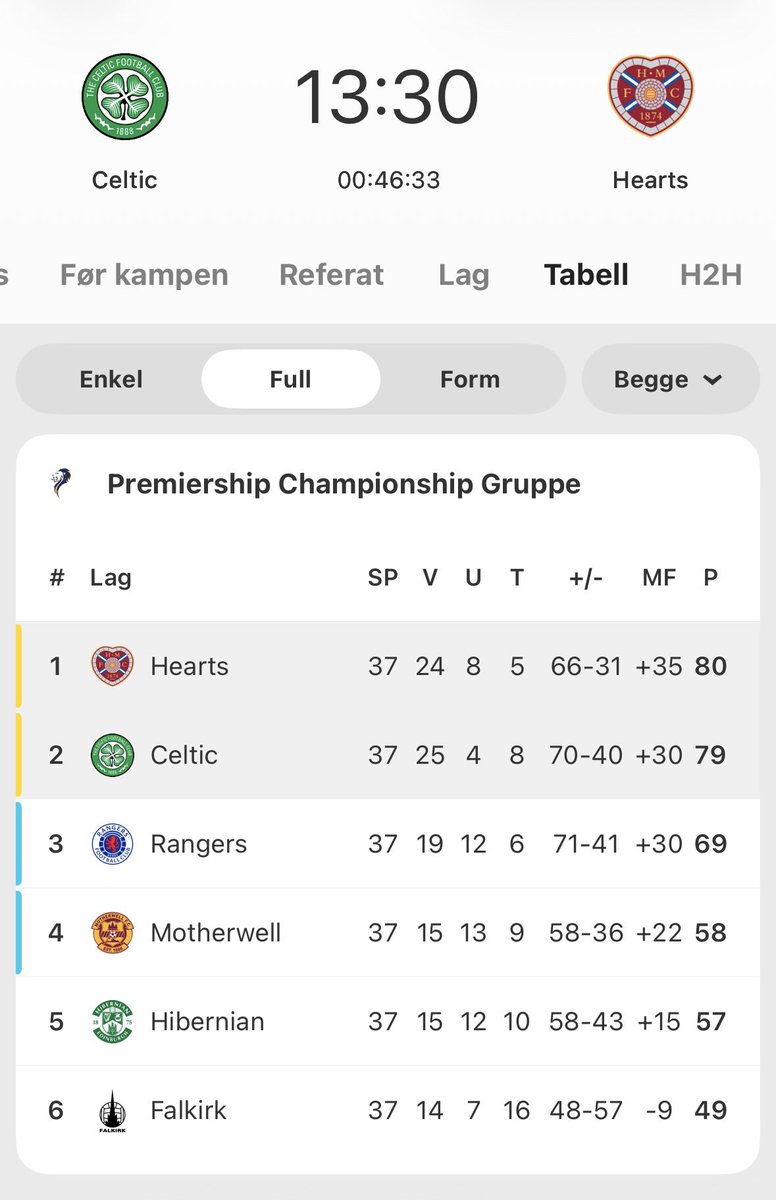Open the Premiership Championship Gruppe heading

344,484
